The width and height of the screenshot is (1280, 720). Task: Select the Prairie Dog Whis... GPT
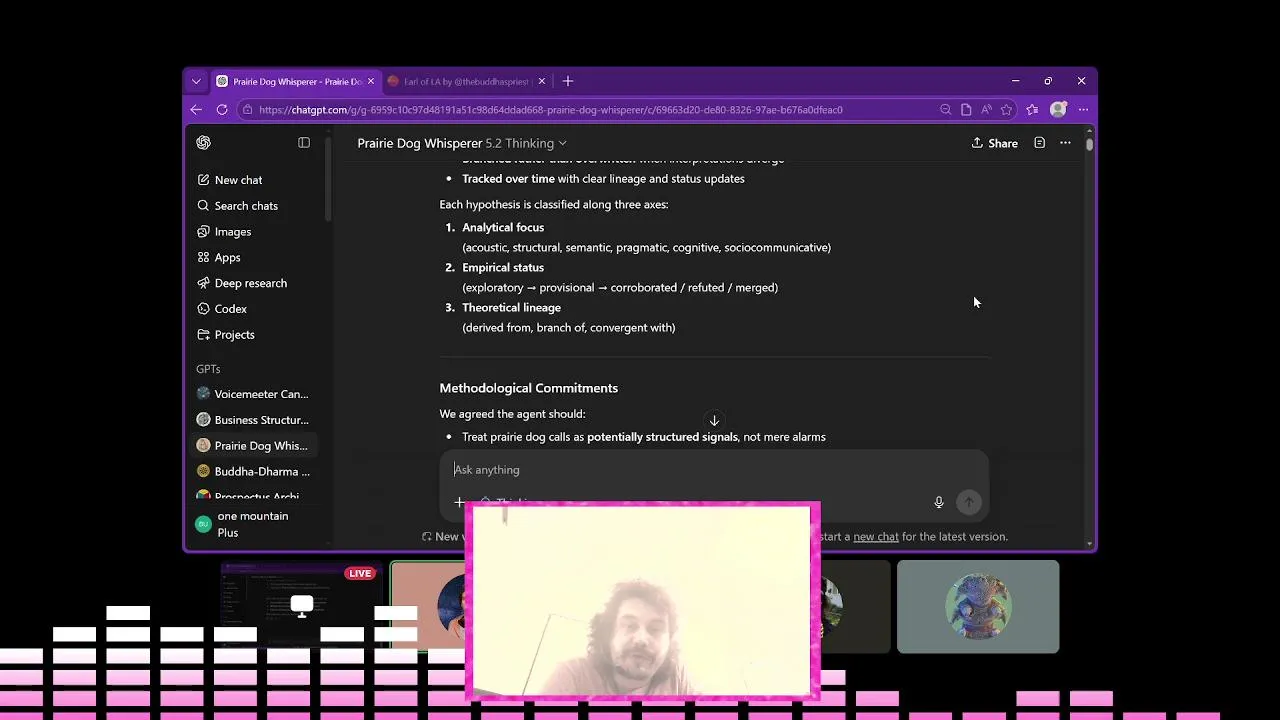coord(252,446)
